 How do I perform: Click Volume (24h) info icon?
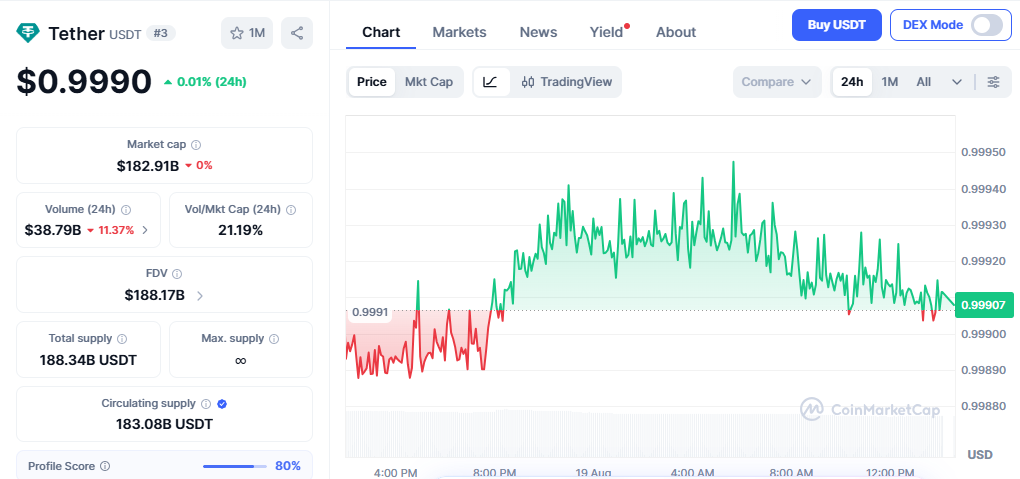[126, 210]
